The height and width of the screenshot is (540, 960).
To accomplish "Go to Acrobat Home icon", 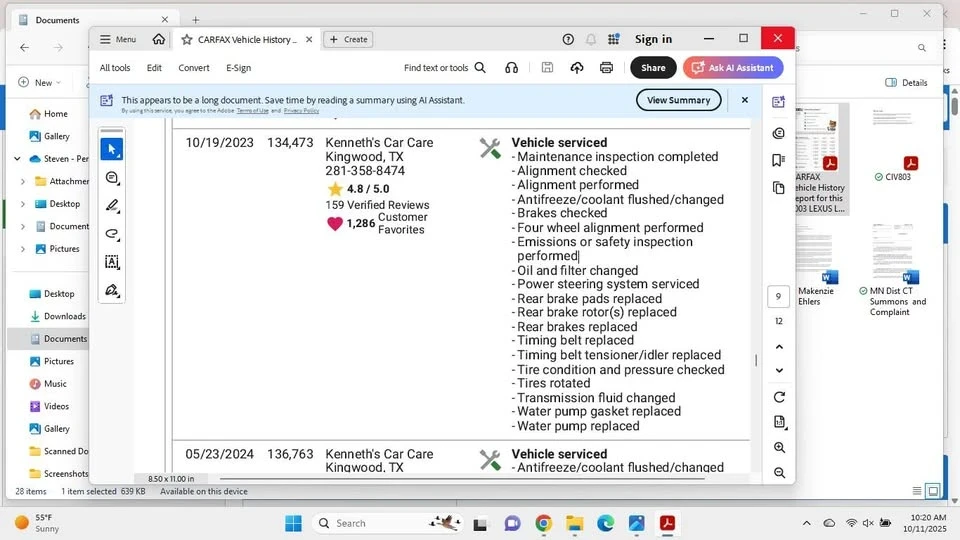I will [159, 39].
